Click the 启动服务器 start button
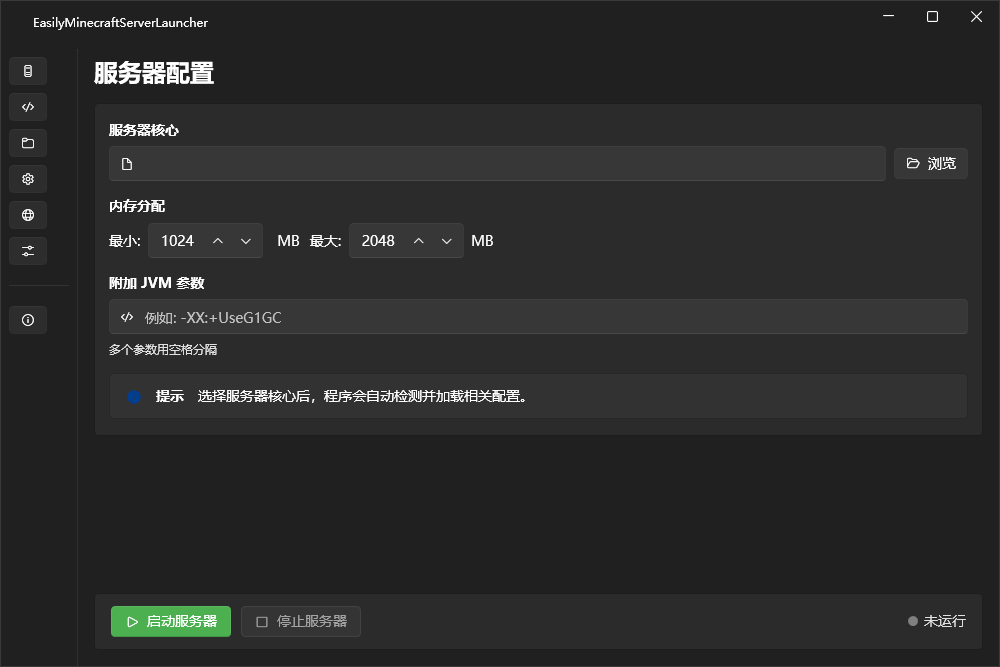This screenshot has height=667, width=1000. 170,620
